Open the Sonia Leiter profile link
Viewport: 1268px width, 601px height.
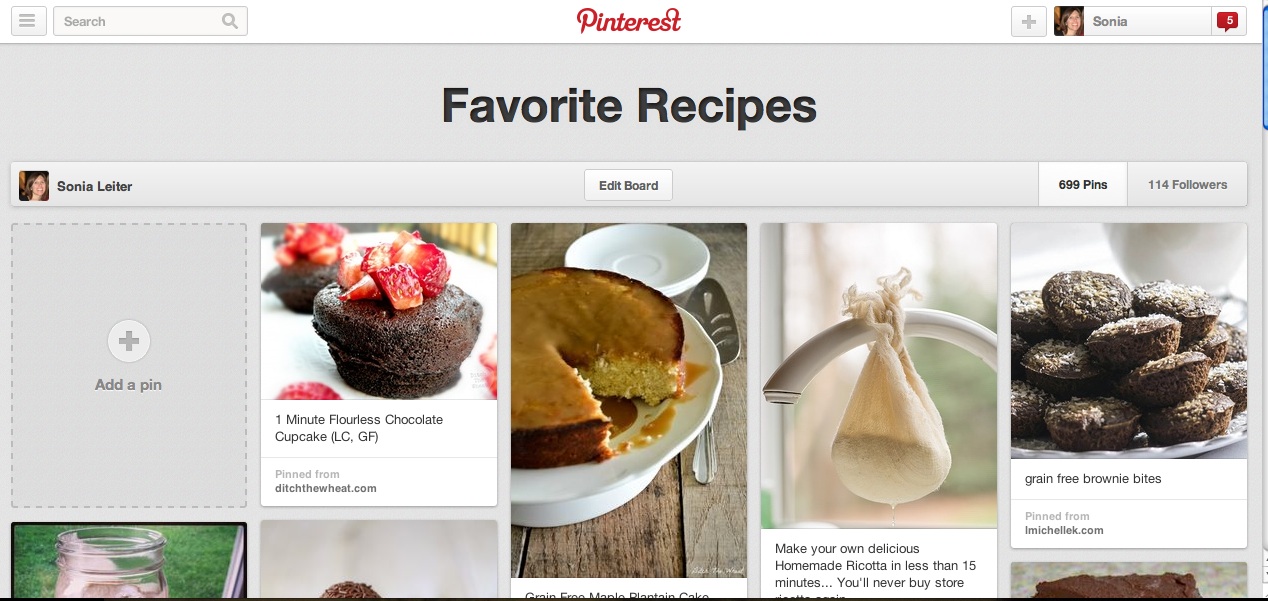pyautogui.click(x=95, y=186)
